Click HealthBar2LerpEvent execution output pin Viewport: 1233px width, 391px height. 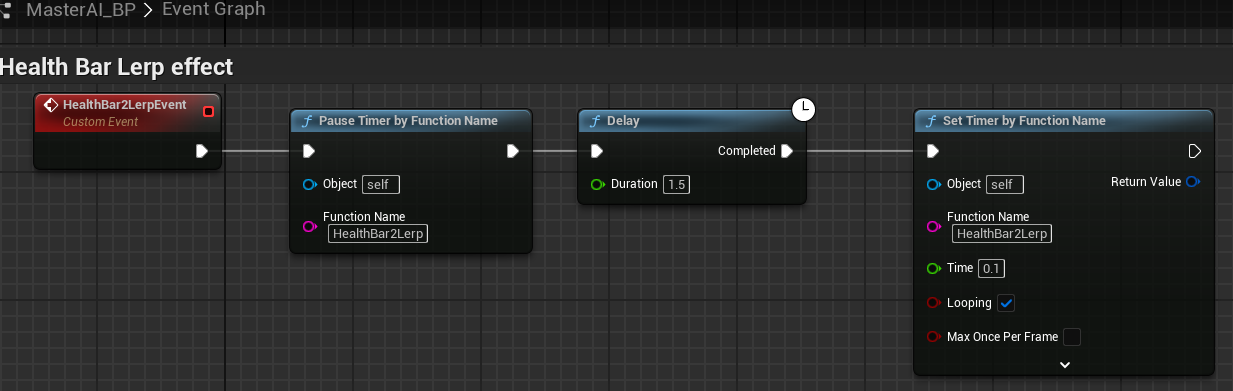tap(202, 151)
